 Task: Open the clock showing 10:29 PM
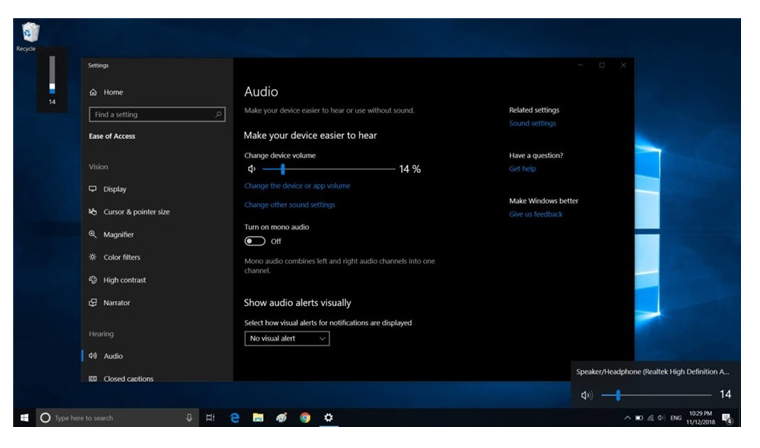(x=700, y=418)
